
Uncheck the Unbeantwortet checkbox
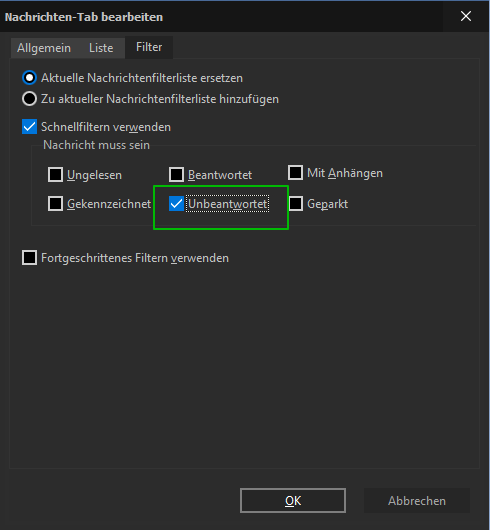[176, 203]
